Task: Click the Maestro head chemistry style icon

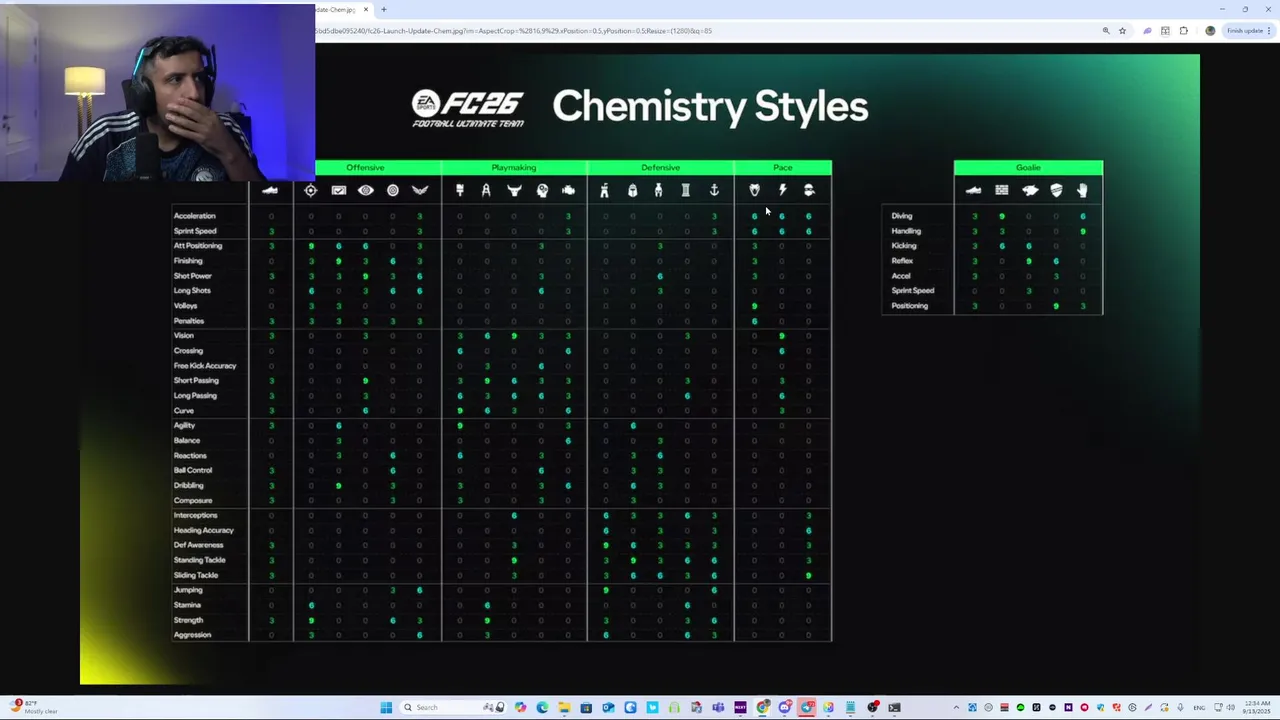Action: (x=542, y=190)
